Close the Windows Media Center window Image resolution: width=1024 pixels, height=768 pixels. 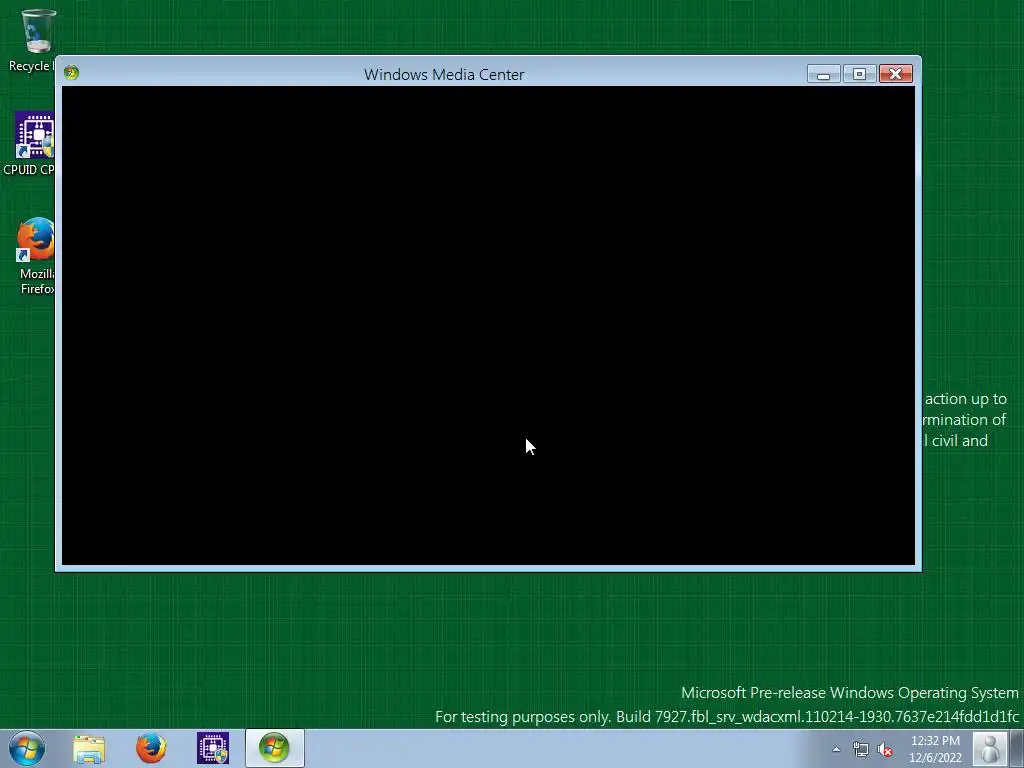pyautogui.click(x=895, y=74)
